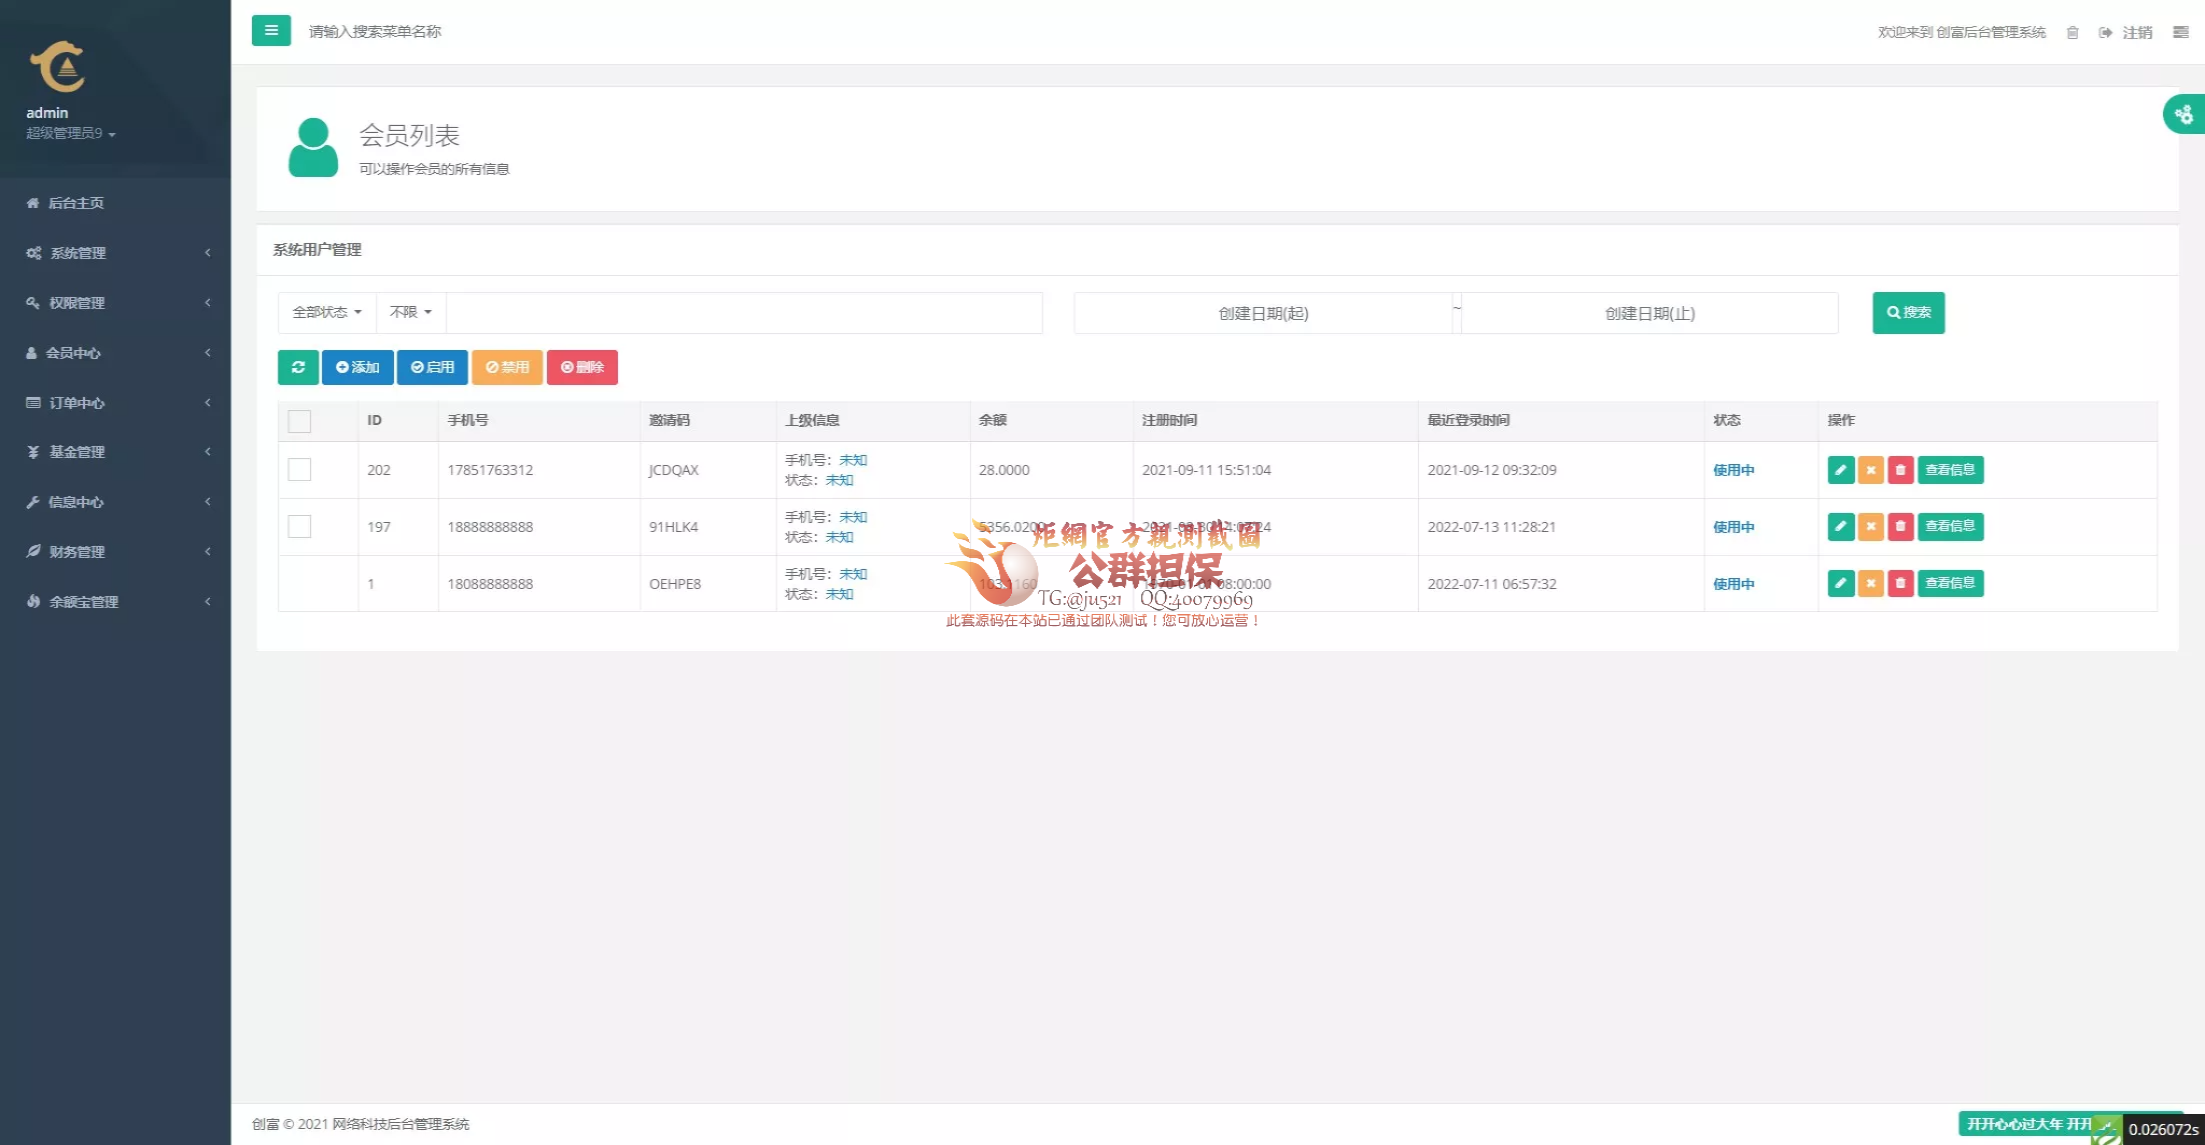Click the blue 添加 add button

coord(357,367)
